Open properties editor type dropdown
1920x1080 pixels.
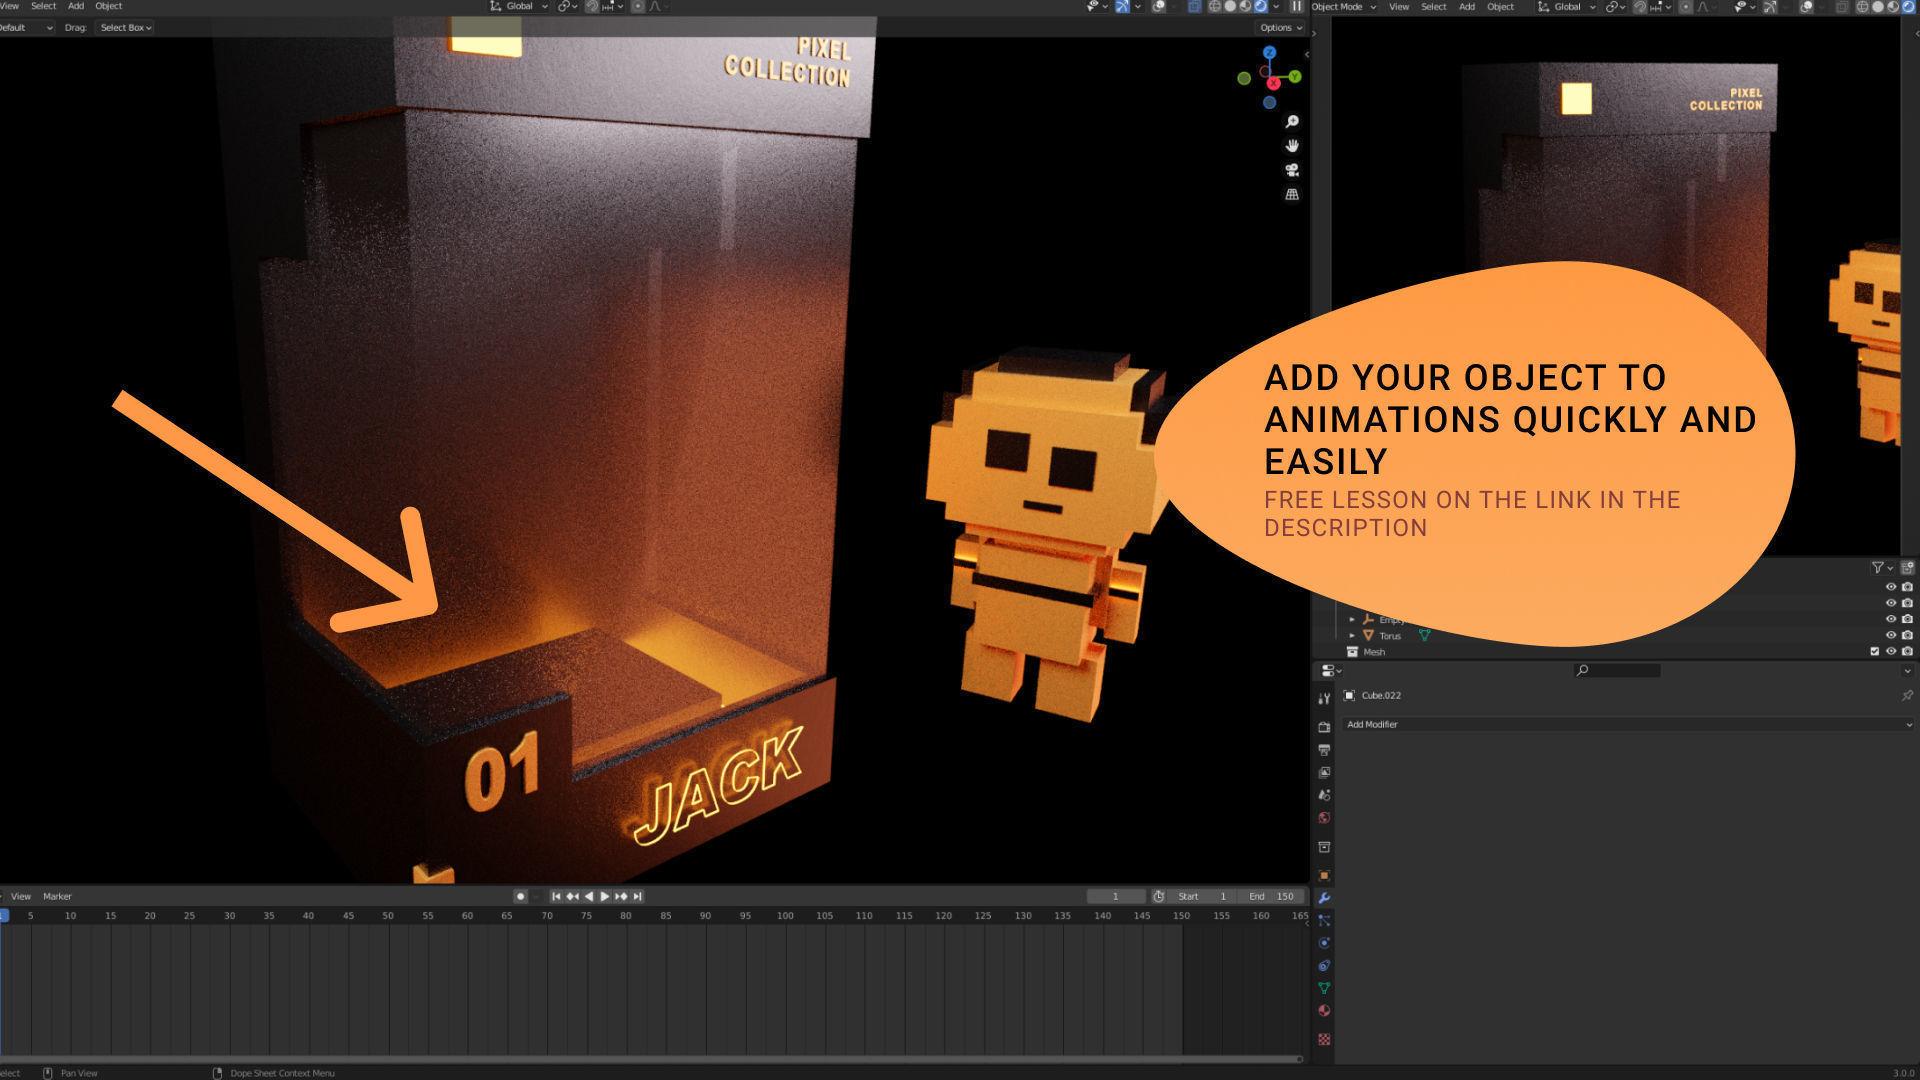tap(1331, 670)
